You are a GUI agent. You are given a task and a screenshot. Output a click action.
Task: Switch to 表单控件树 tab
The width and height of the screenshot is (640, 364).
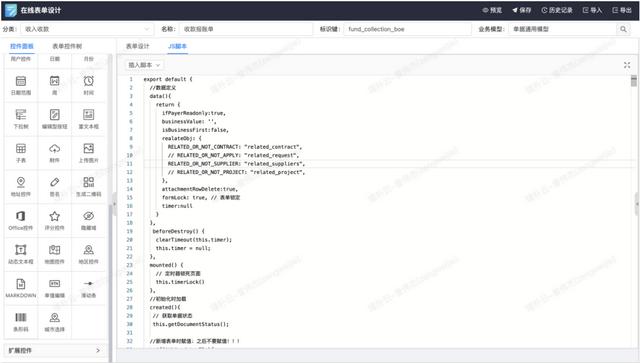click(67, 46)
